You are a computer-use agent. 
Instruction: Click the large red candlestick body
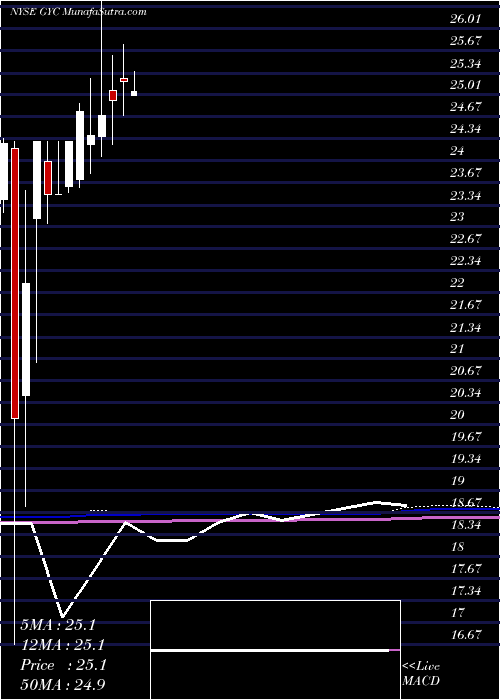pos(15,283)
